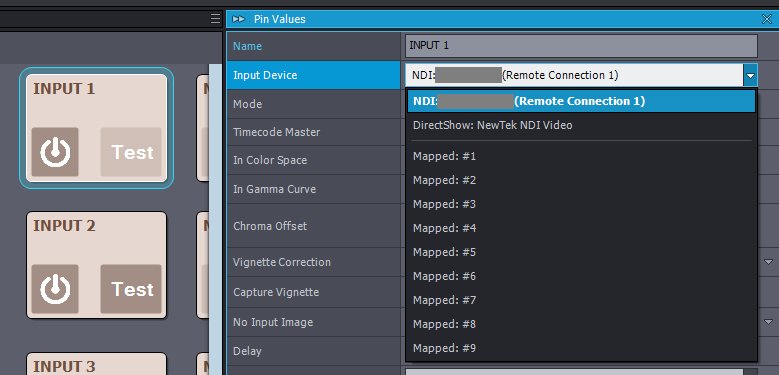Select the Input Device property row

tap(314, 75)
